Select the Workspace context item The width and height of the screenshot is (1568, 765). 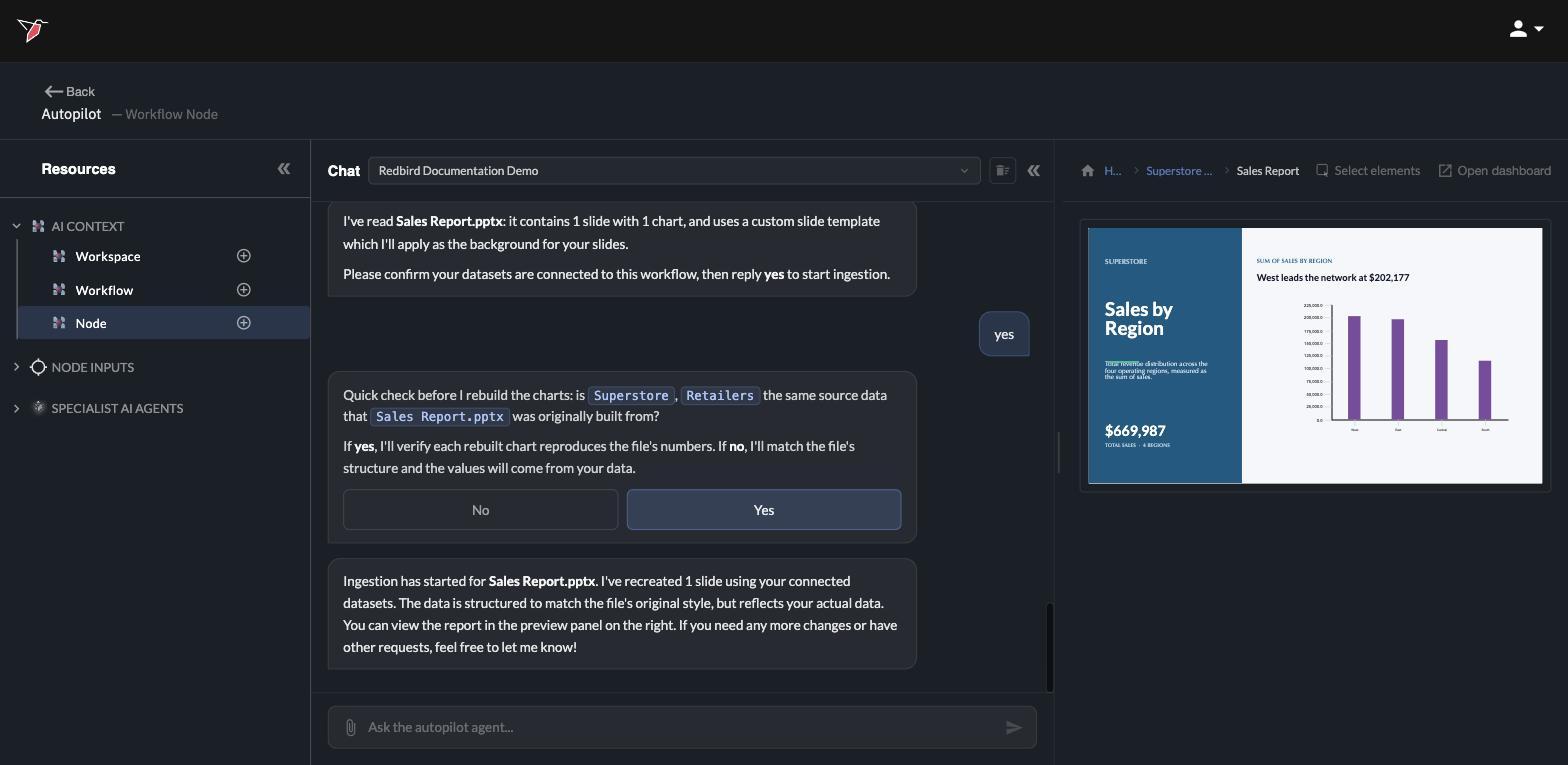click(107, 256)
